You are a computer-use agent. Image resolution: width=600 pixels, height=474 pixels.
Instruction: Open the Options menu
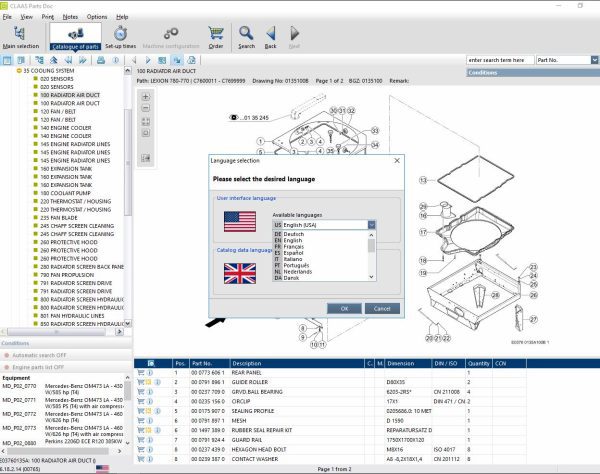96,17
